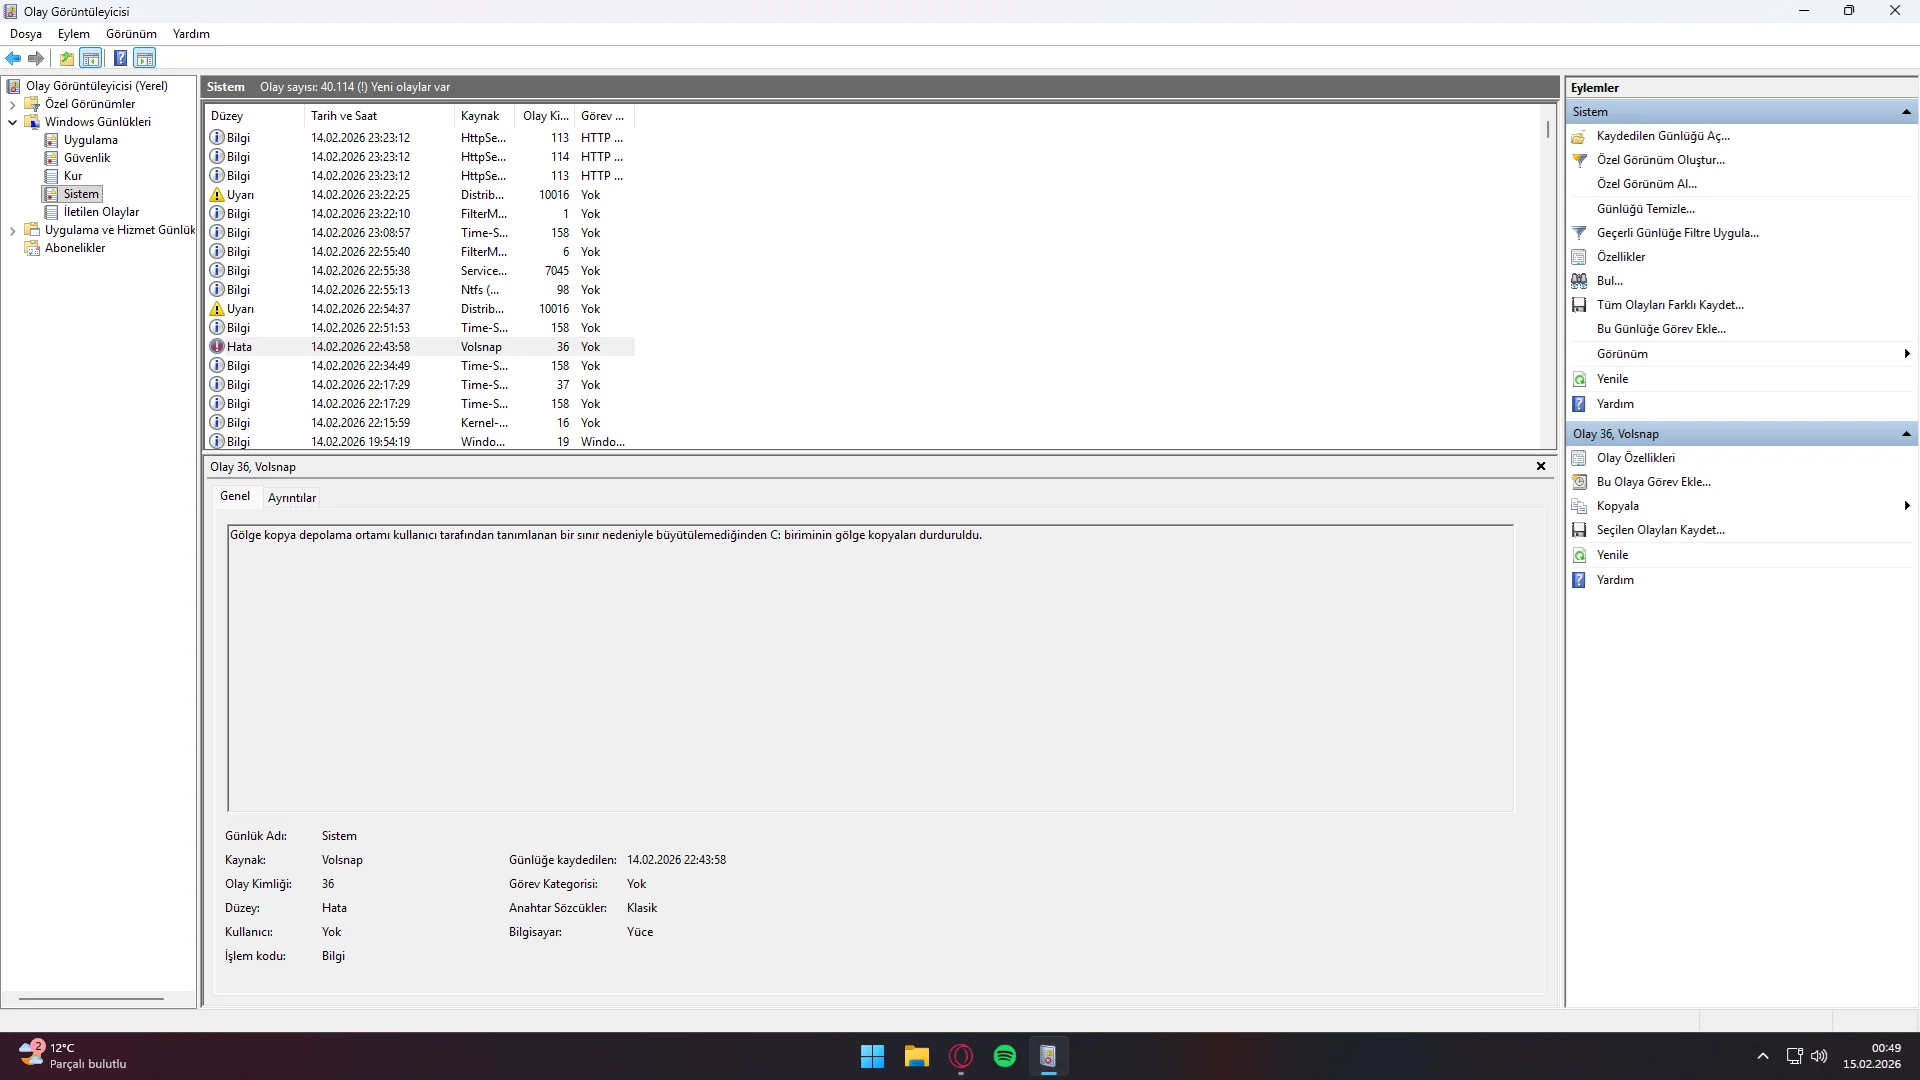Expand the Özel Görünümler tree node
This screenshot has height=1080, width=1920.
pyautogui.click(x=12, y=104)
